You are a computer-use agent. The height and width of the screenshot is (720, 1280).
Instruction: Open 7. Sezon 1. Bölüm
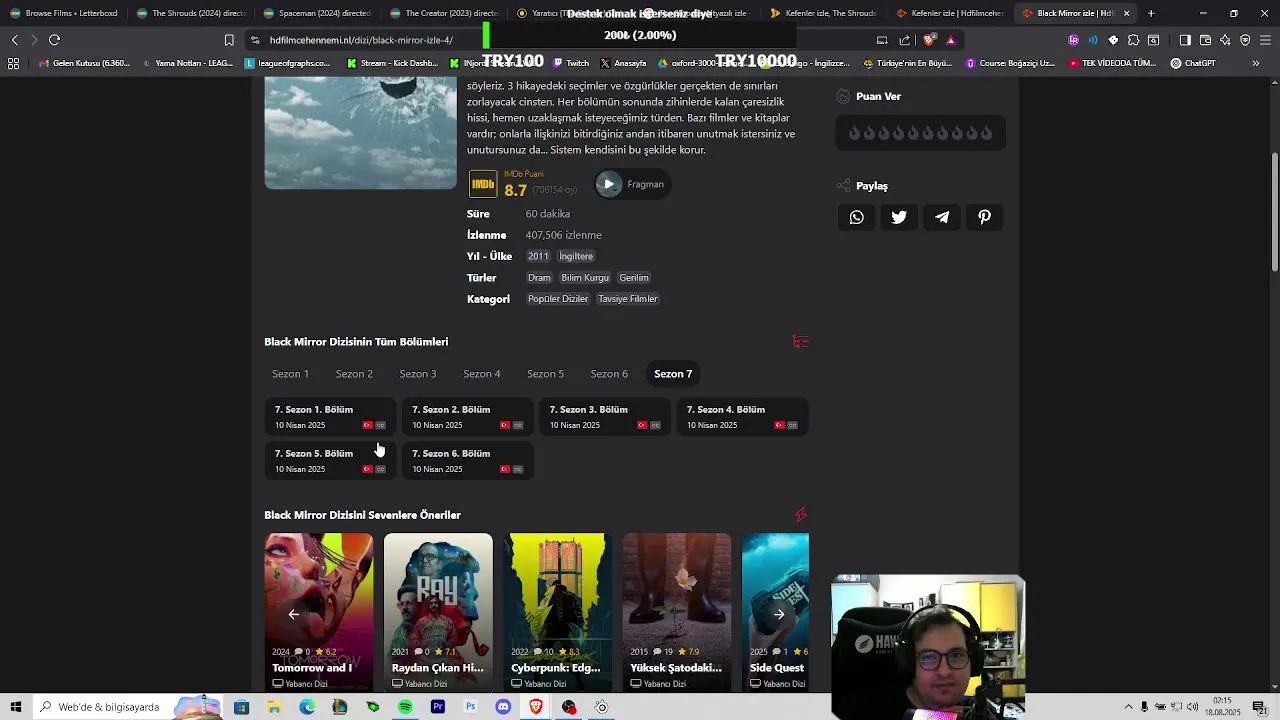tap(330, 417)
